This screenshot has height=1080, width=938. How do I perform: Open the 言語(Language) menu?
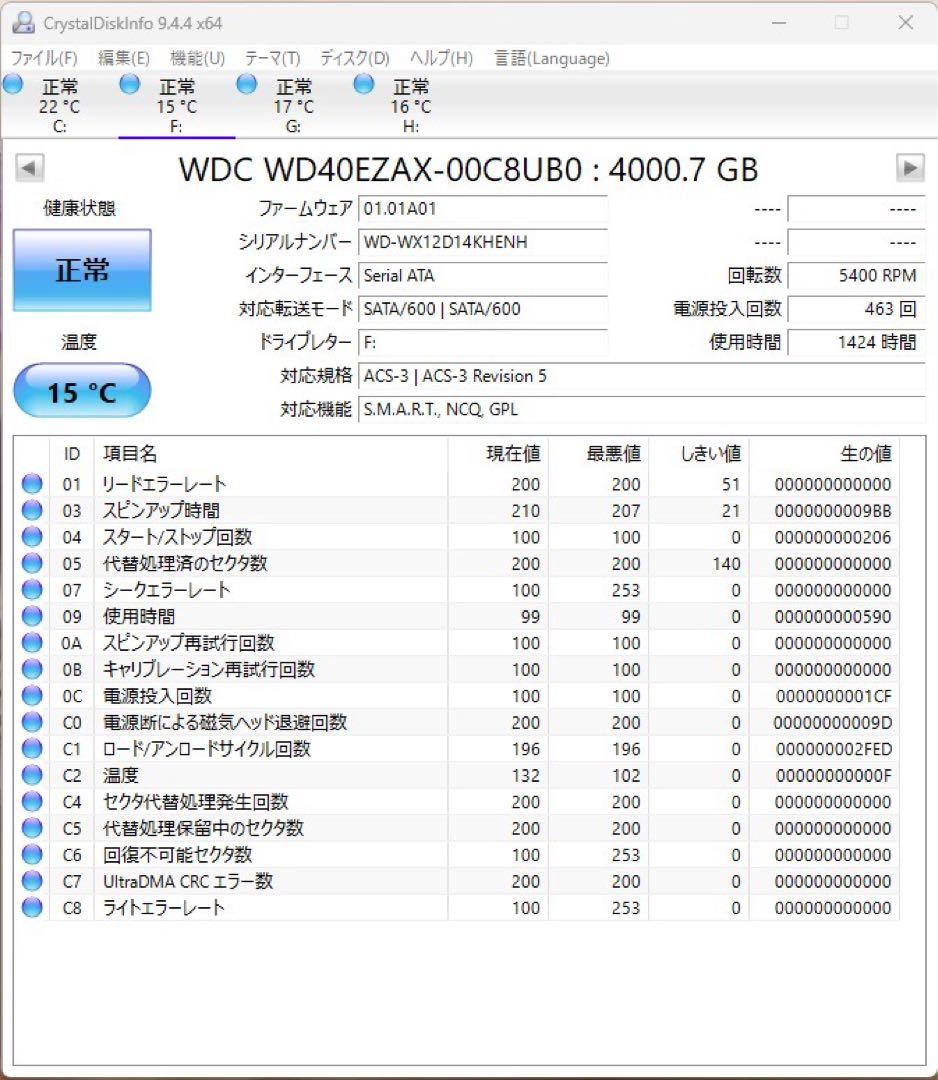coord(552,58)
